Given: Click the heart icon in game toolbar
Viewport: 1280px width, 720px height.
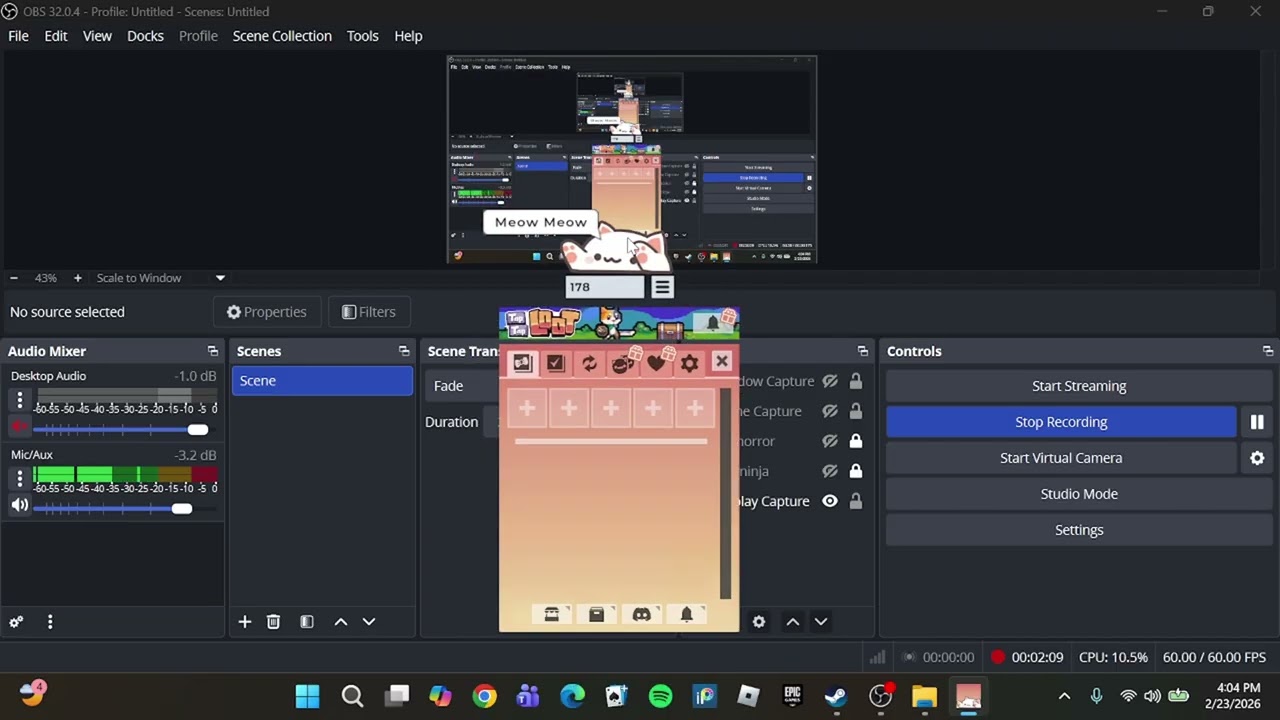Looking at the screenshot, I should 656,363.
